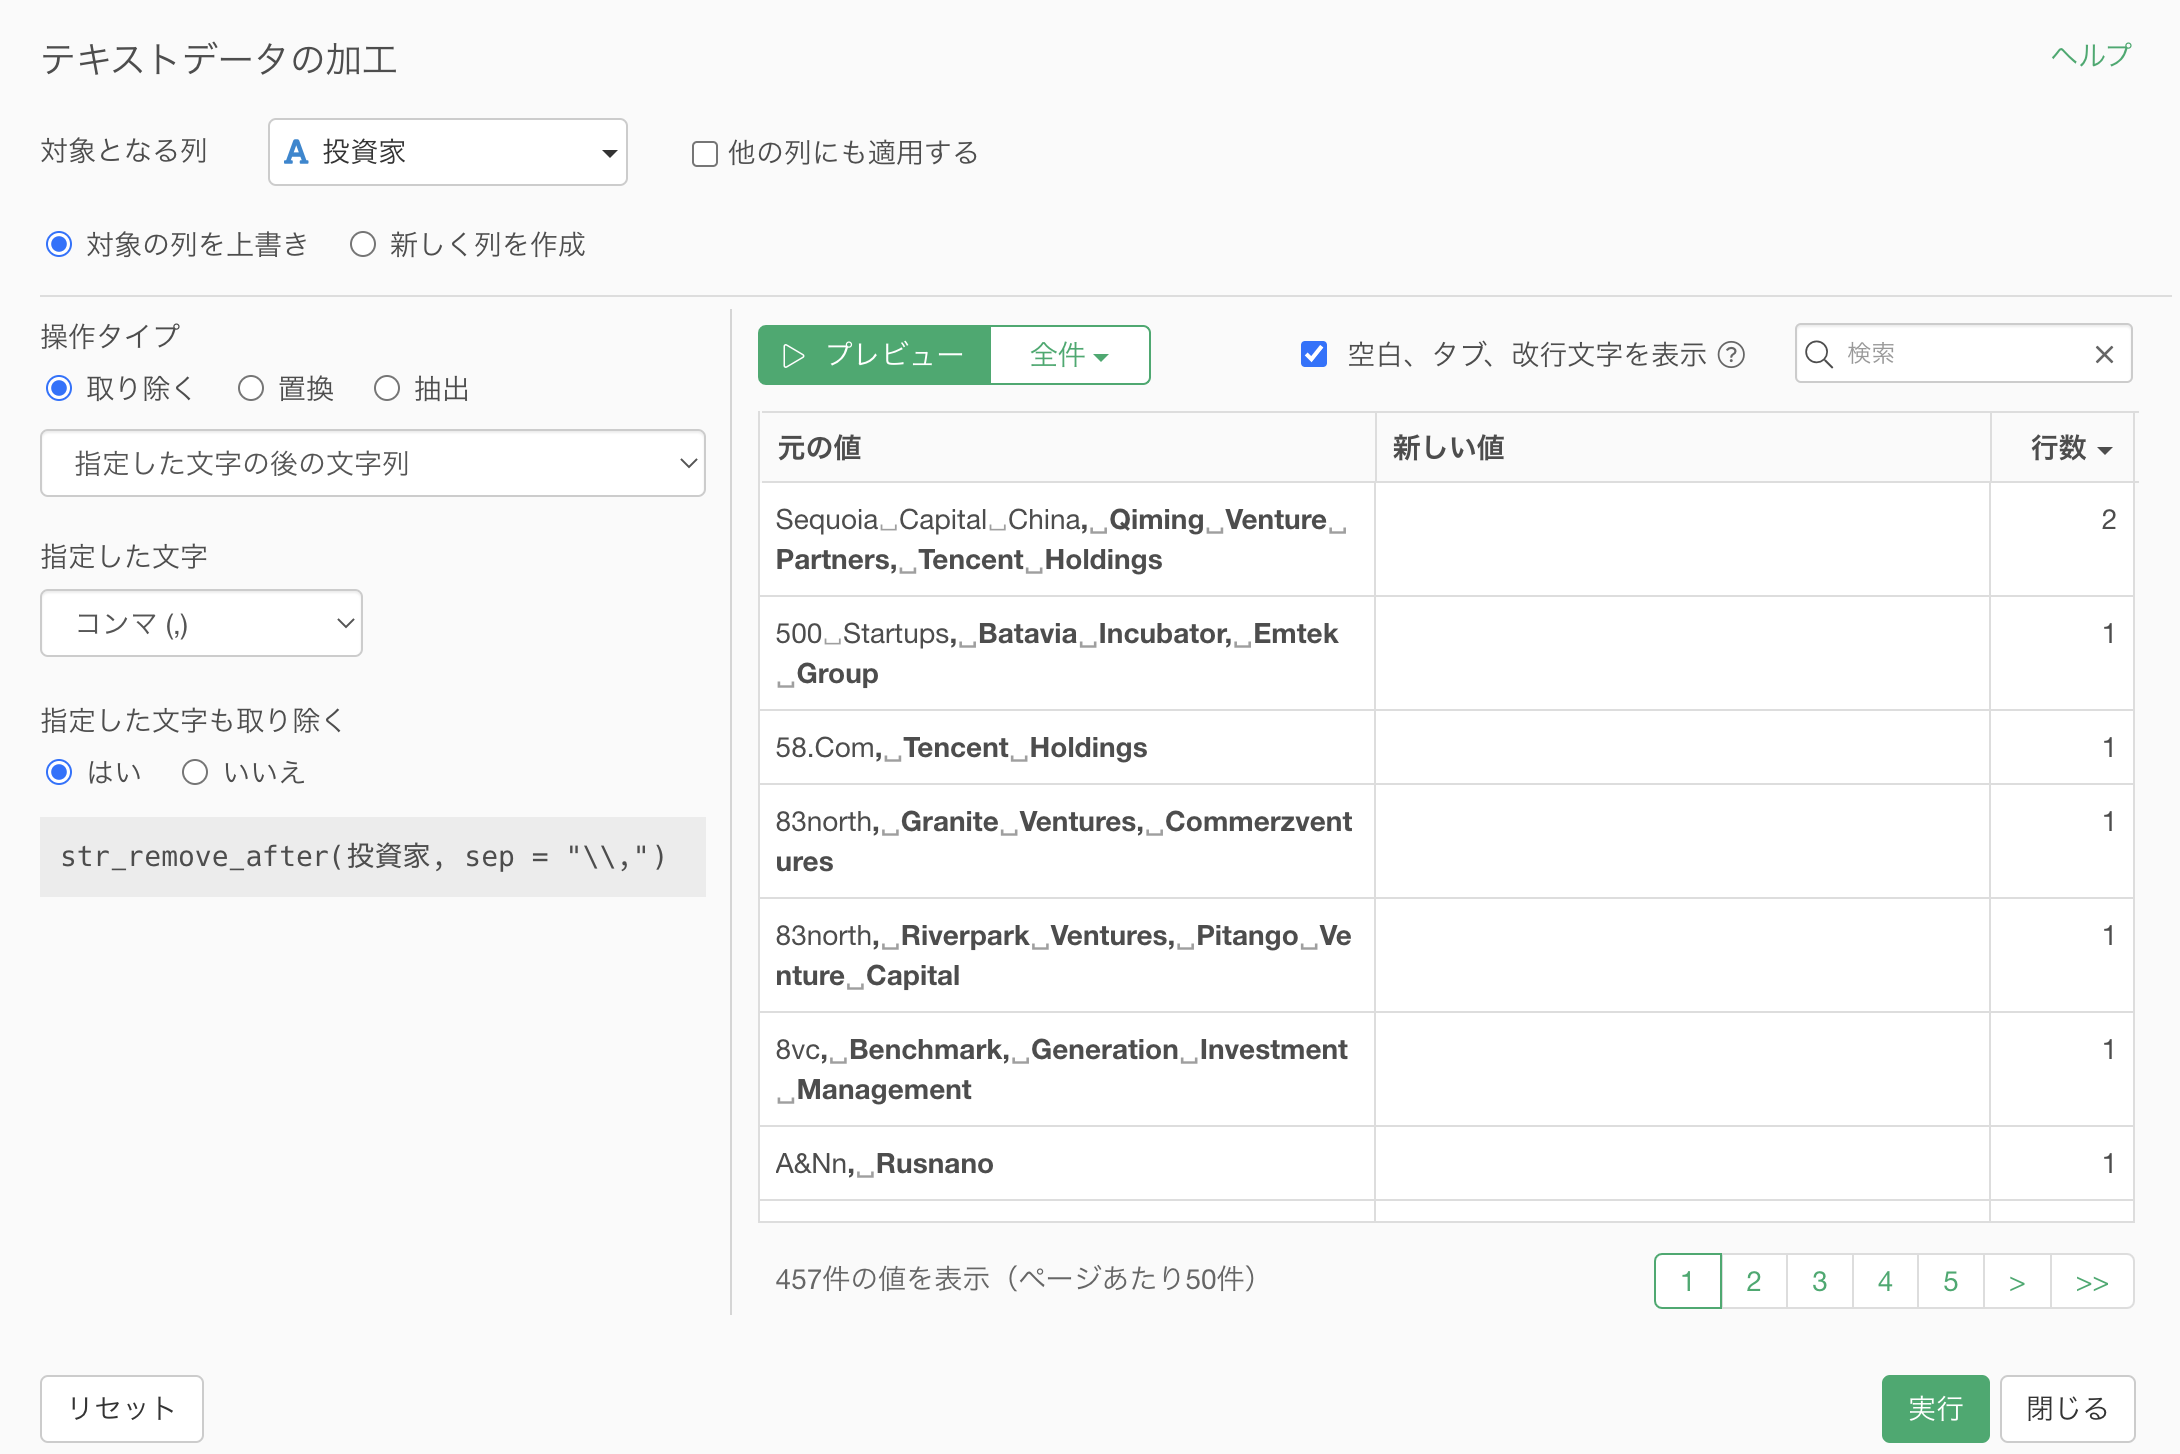Click the '58.Com, Tencent Holdings' row
Image resolution: width=2180 pixels, height=1454 pixels.
(x=1066, y=748)
